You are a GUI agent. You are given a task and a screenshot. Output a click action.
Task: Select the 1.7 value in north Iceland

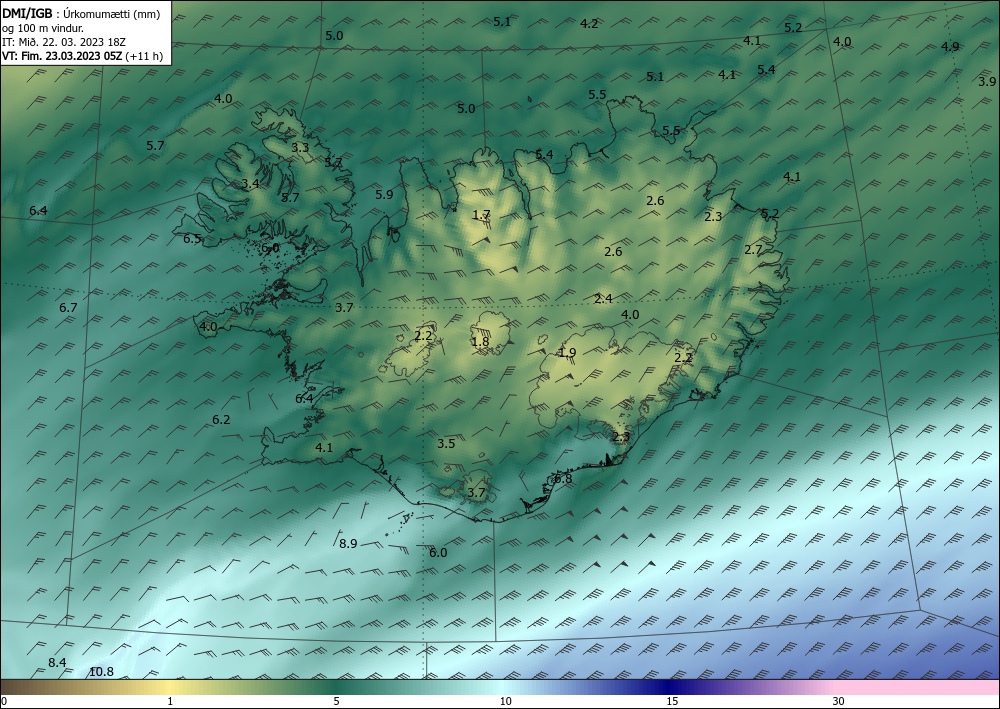coord(482,215)
